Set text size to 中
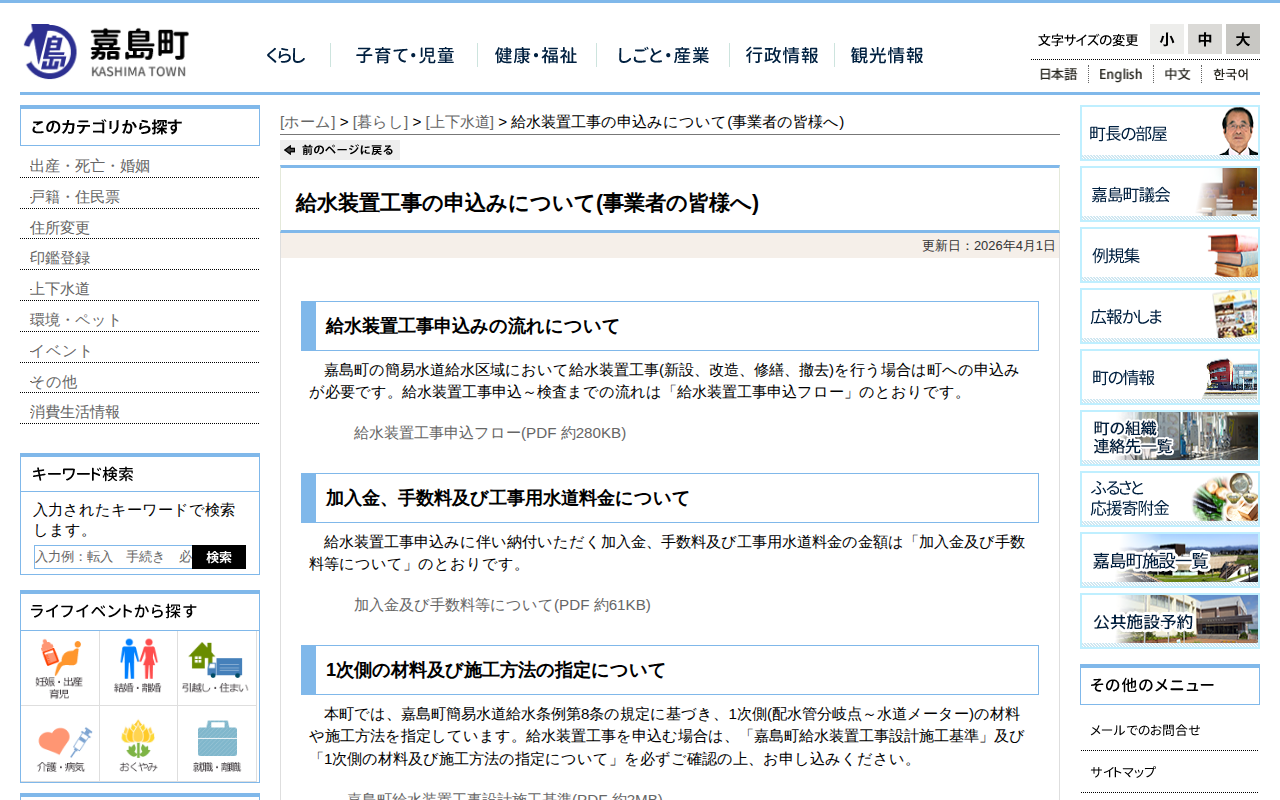 click(1205, 39)
